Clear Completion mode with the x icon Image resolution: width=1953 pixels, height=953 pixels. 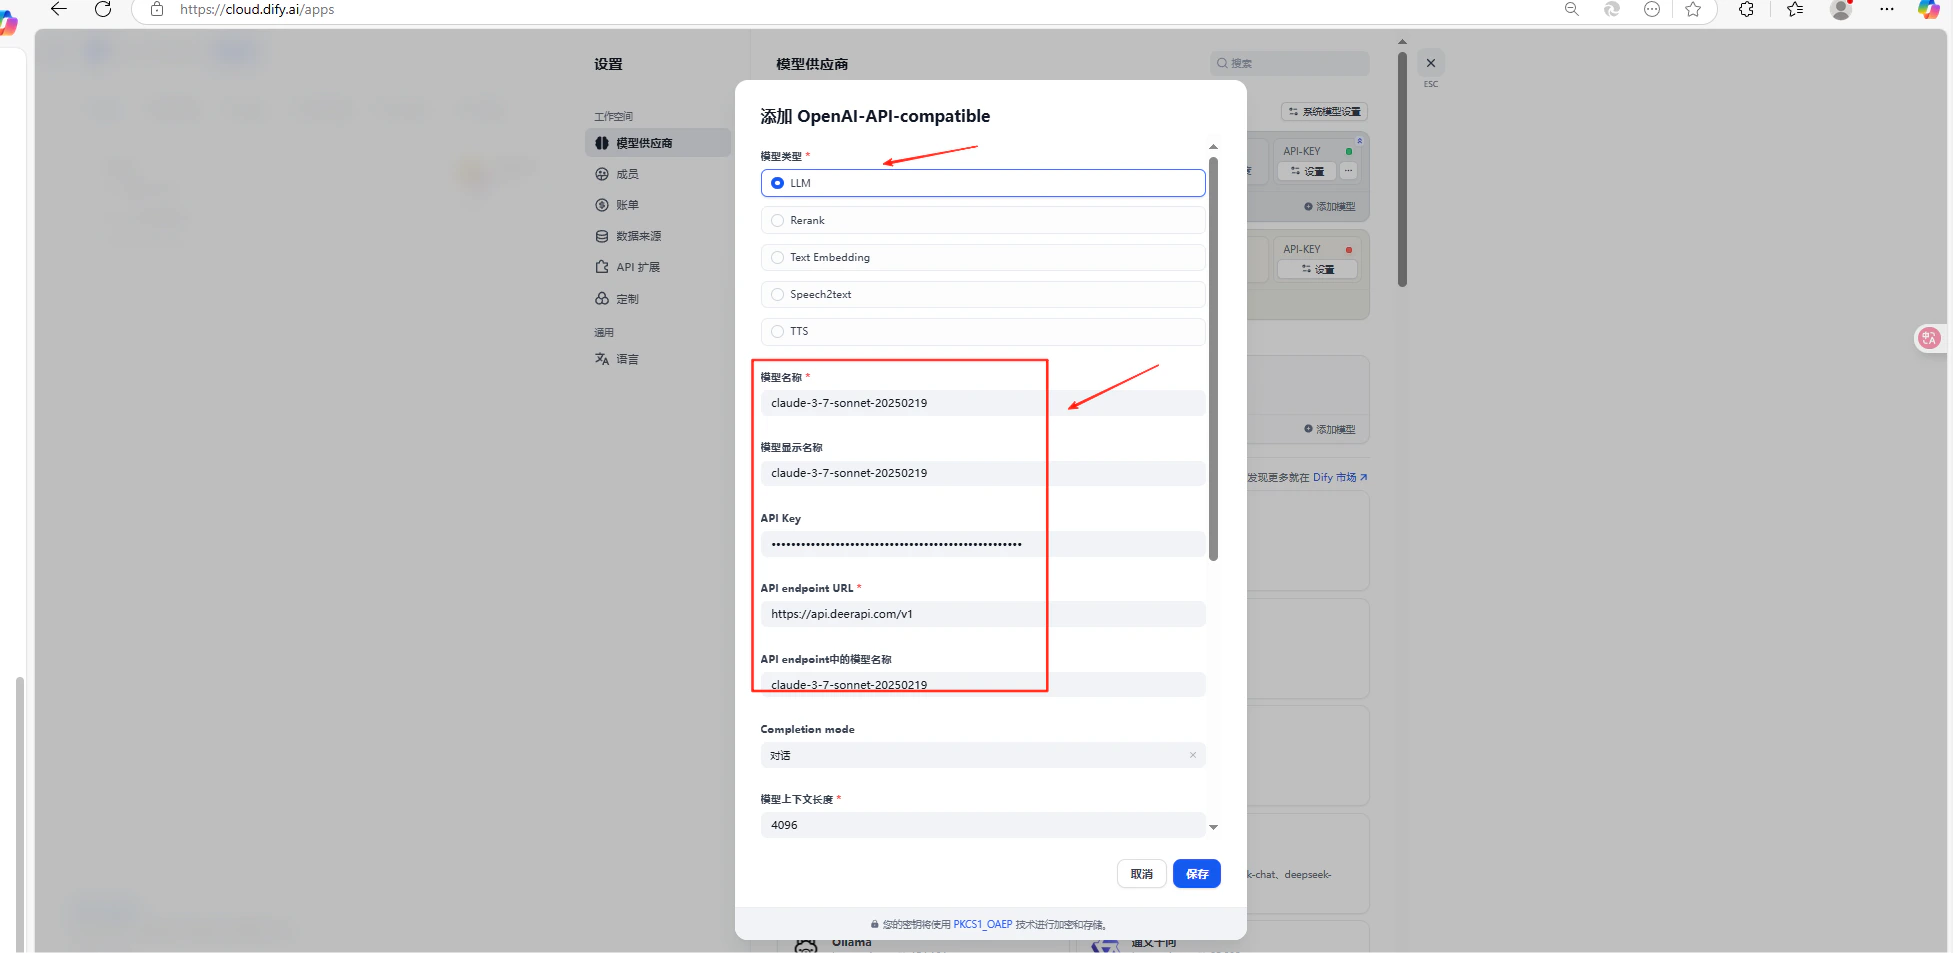1192,755
